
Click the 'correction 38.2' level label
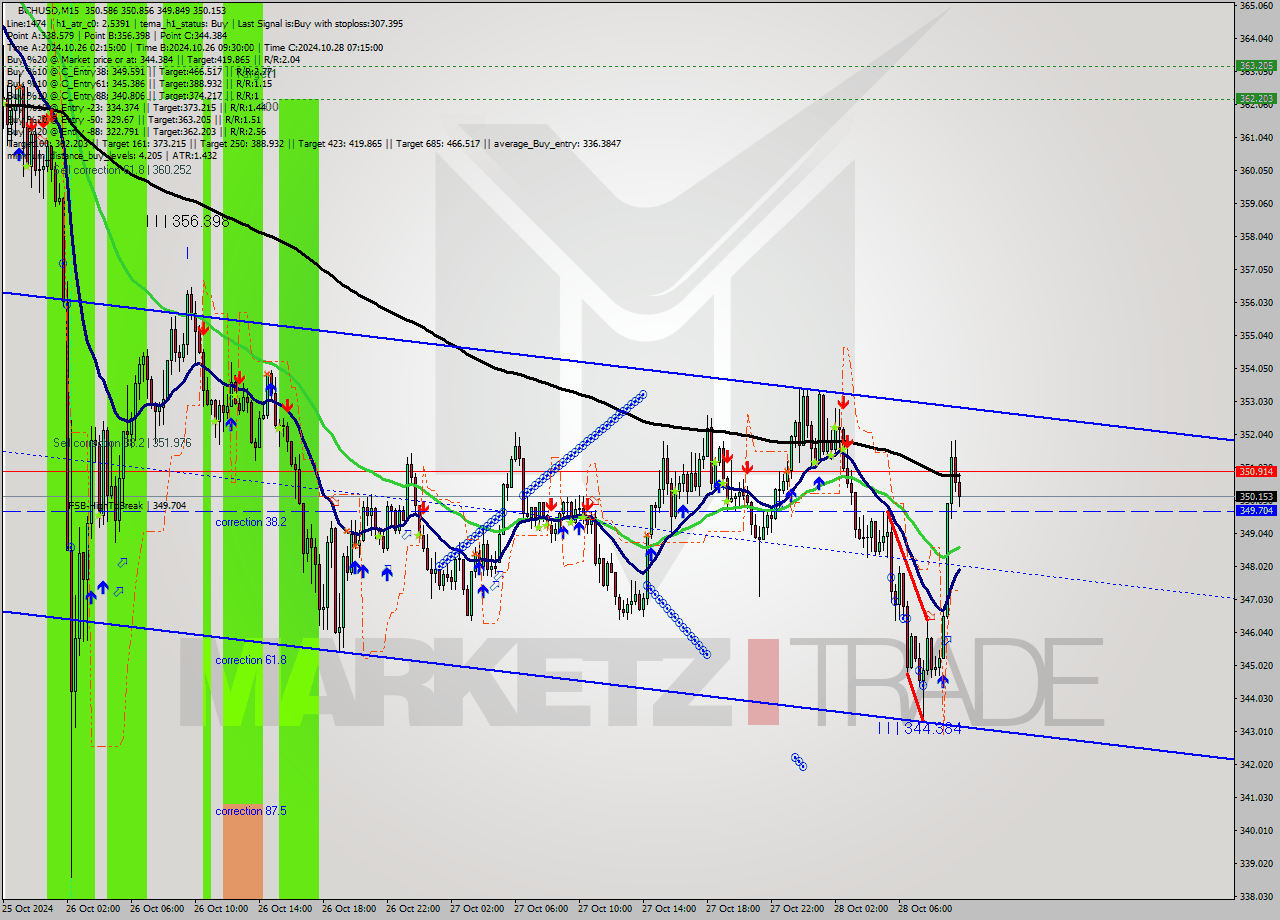(x=251, y=522)
